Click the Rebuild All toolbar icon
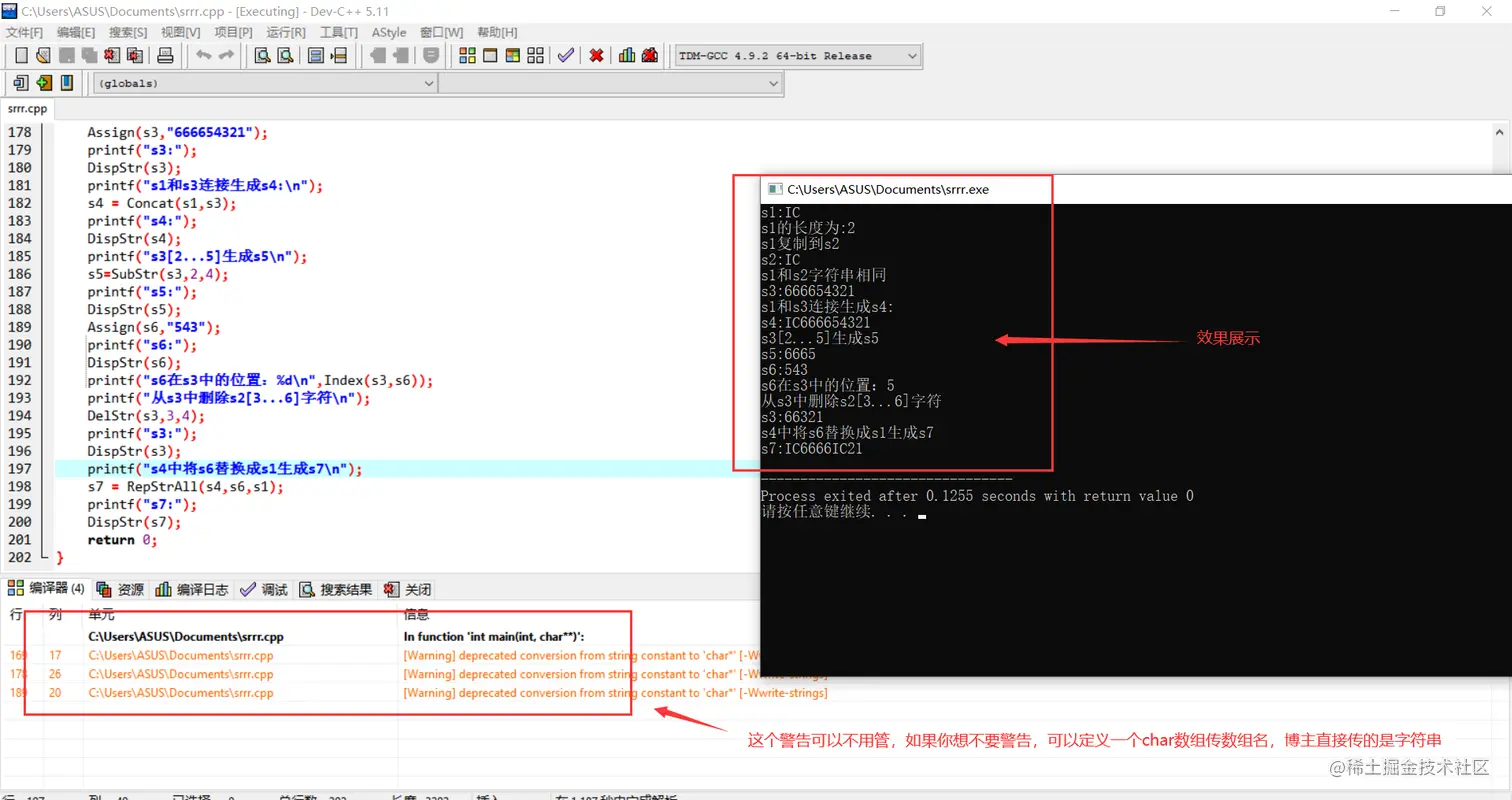 coord(535,56)
